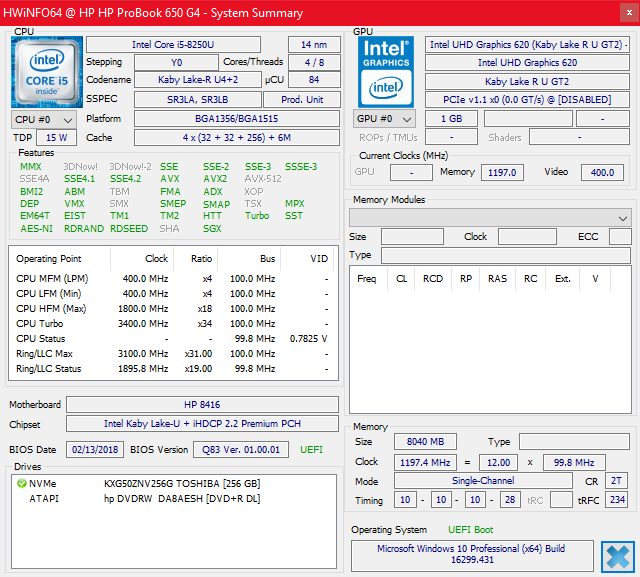Screen dimensions: 640x577
Task: Click the tRFC value 234
Action: pos(617,500)
